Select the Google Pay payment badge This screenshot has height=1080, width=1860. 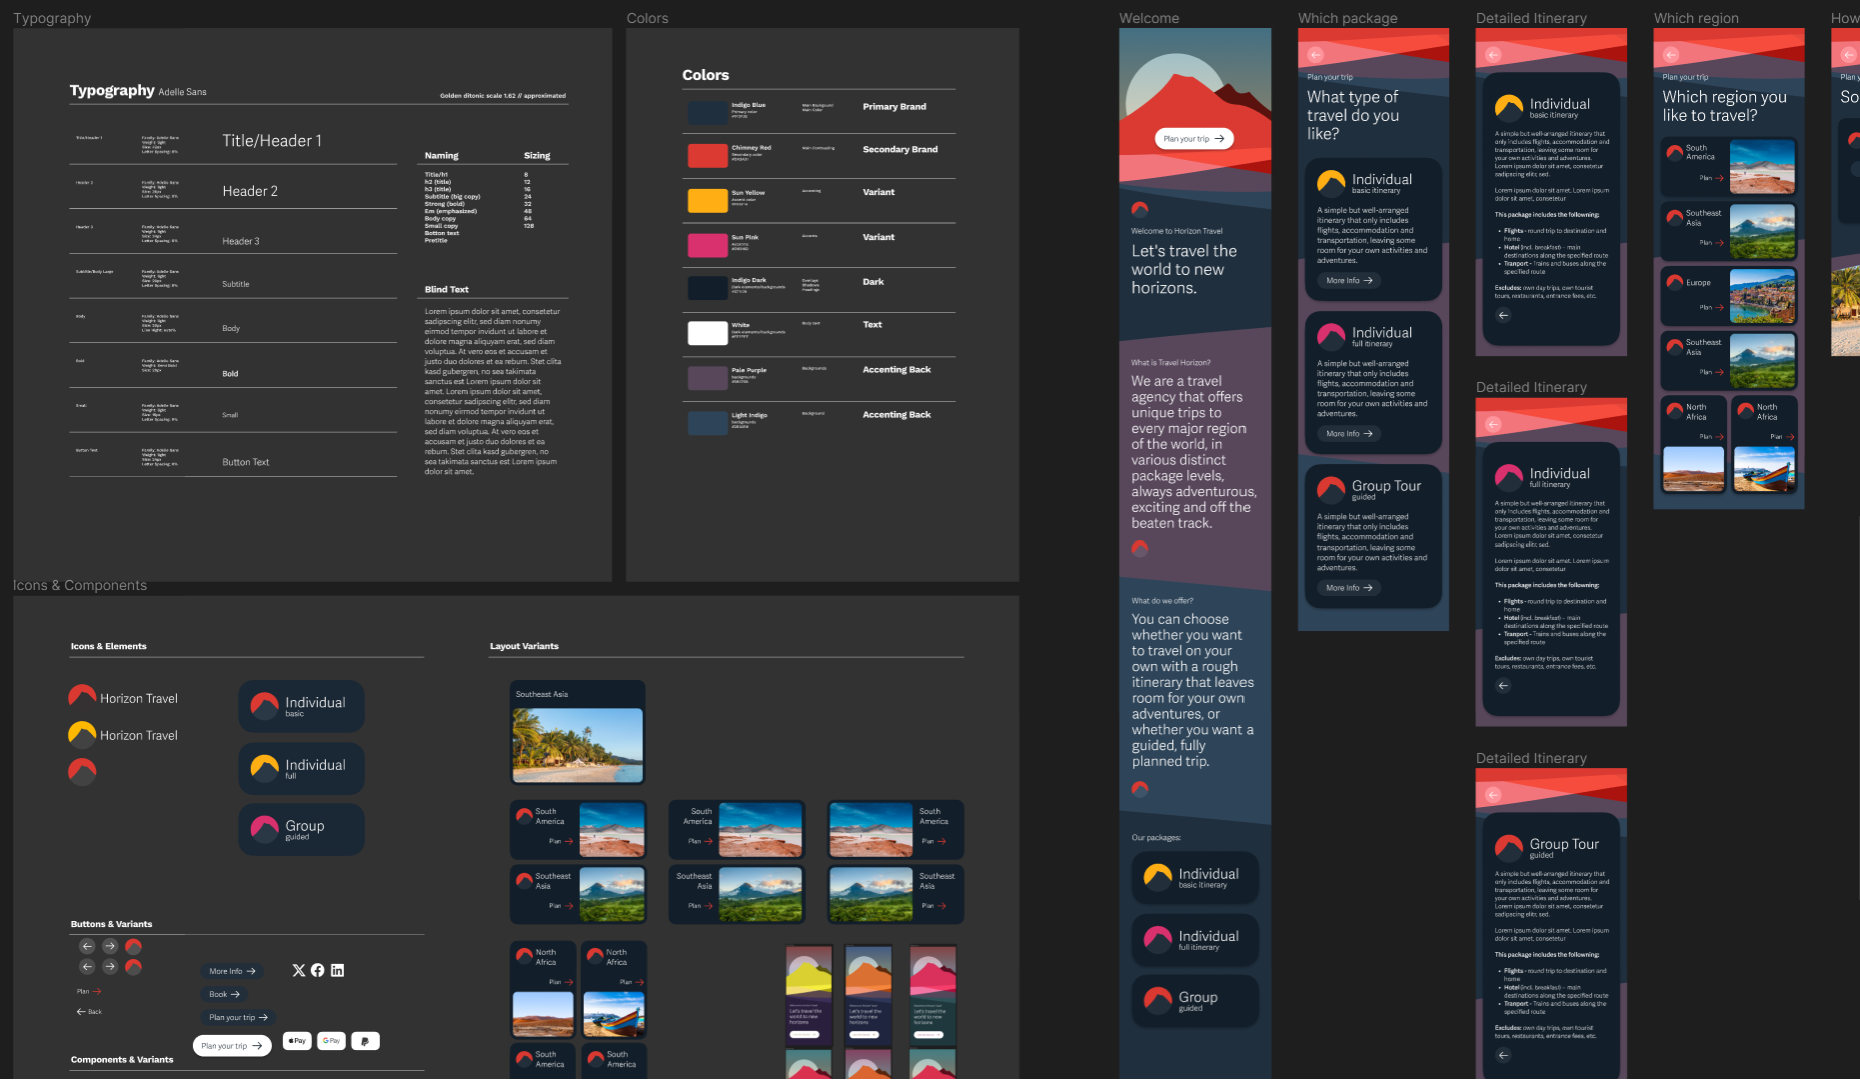332,1041
